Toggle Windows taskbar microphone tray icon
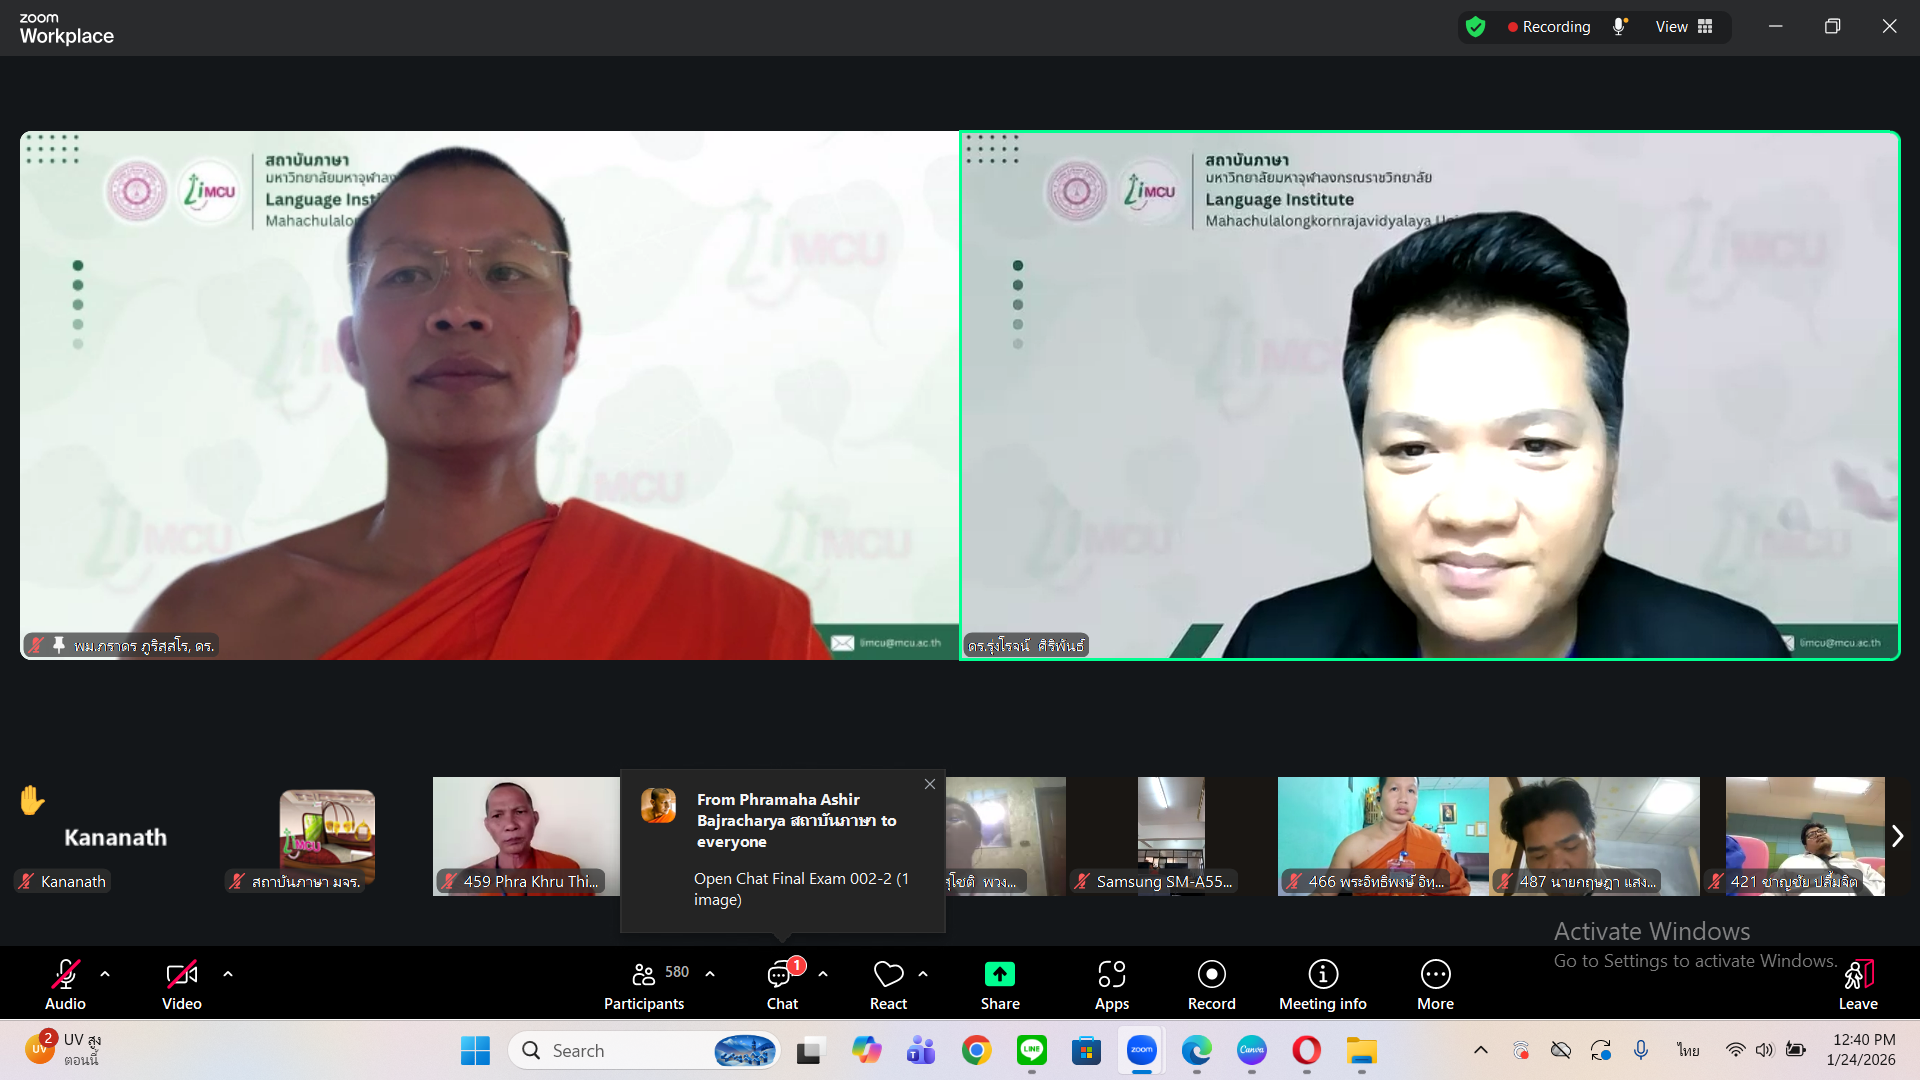 coord(1641,1050)
